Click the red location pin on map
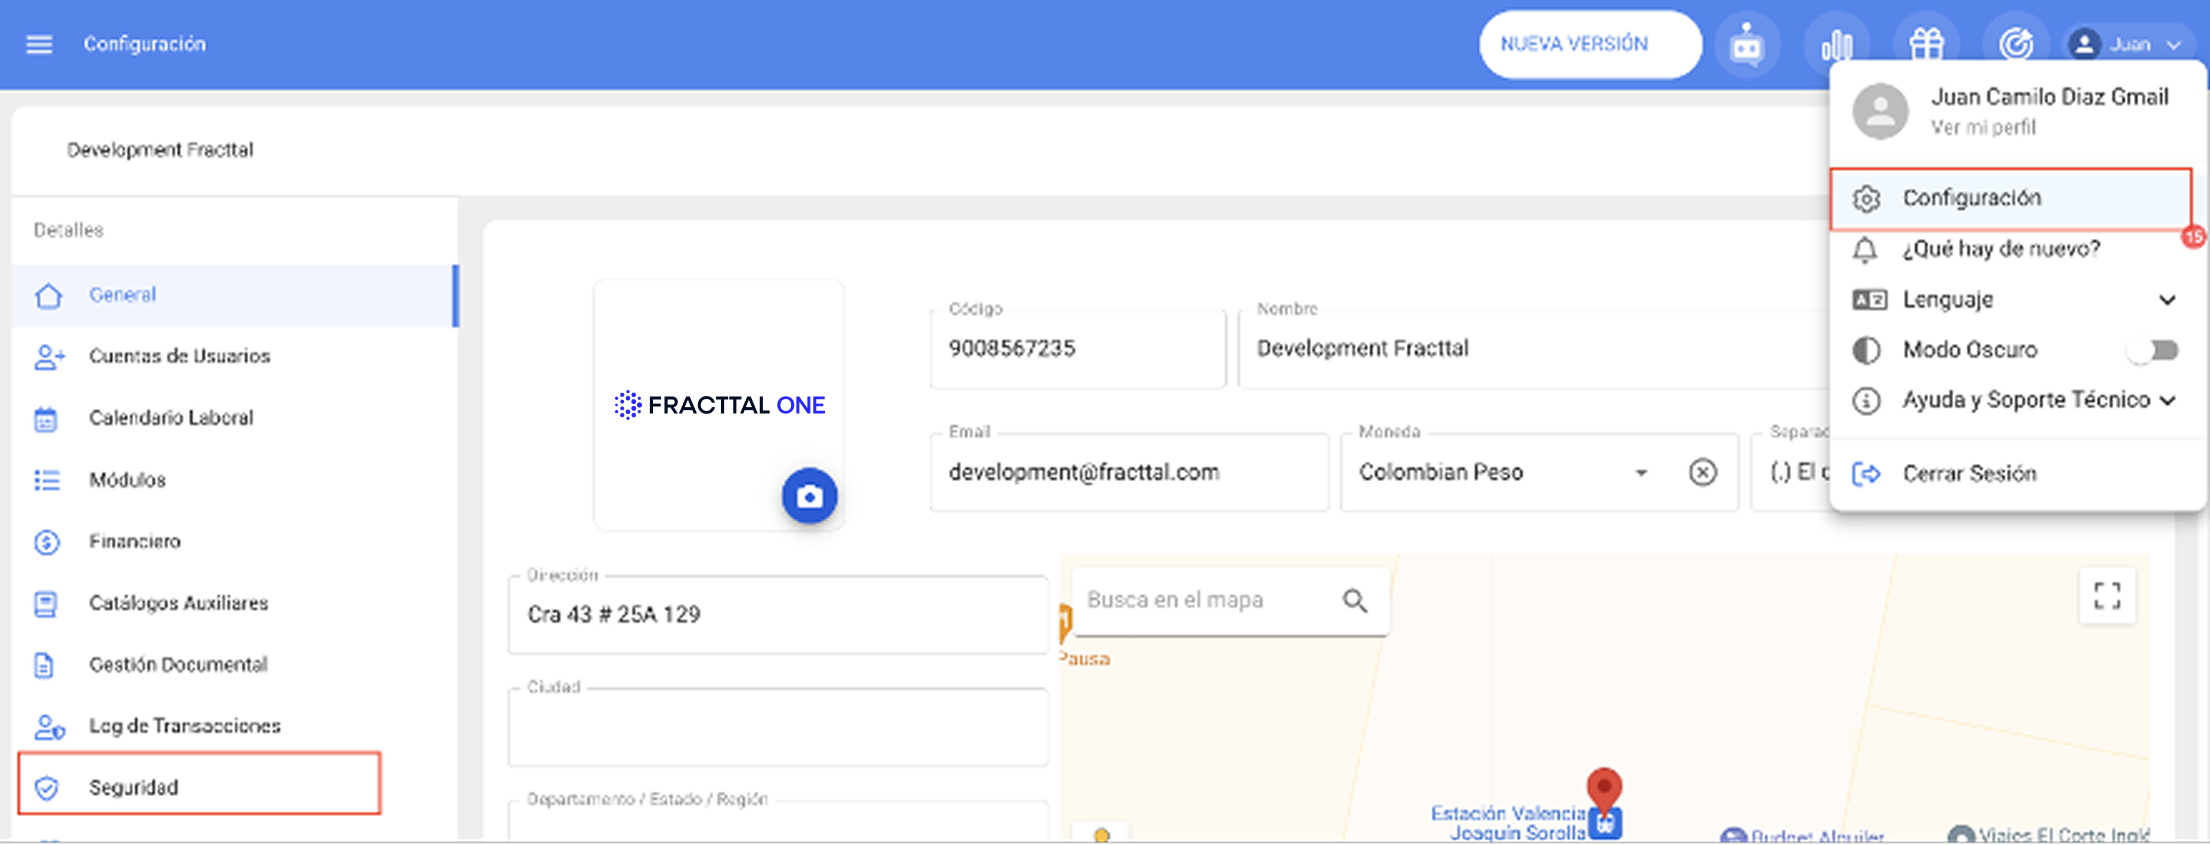Image resolution: width=2210 pixels, height=845 pixels. click(x=1604, y=791)
